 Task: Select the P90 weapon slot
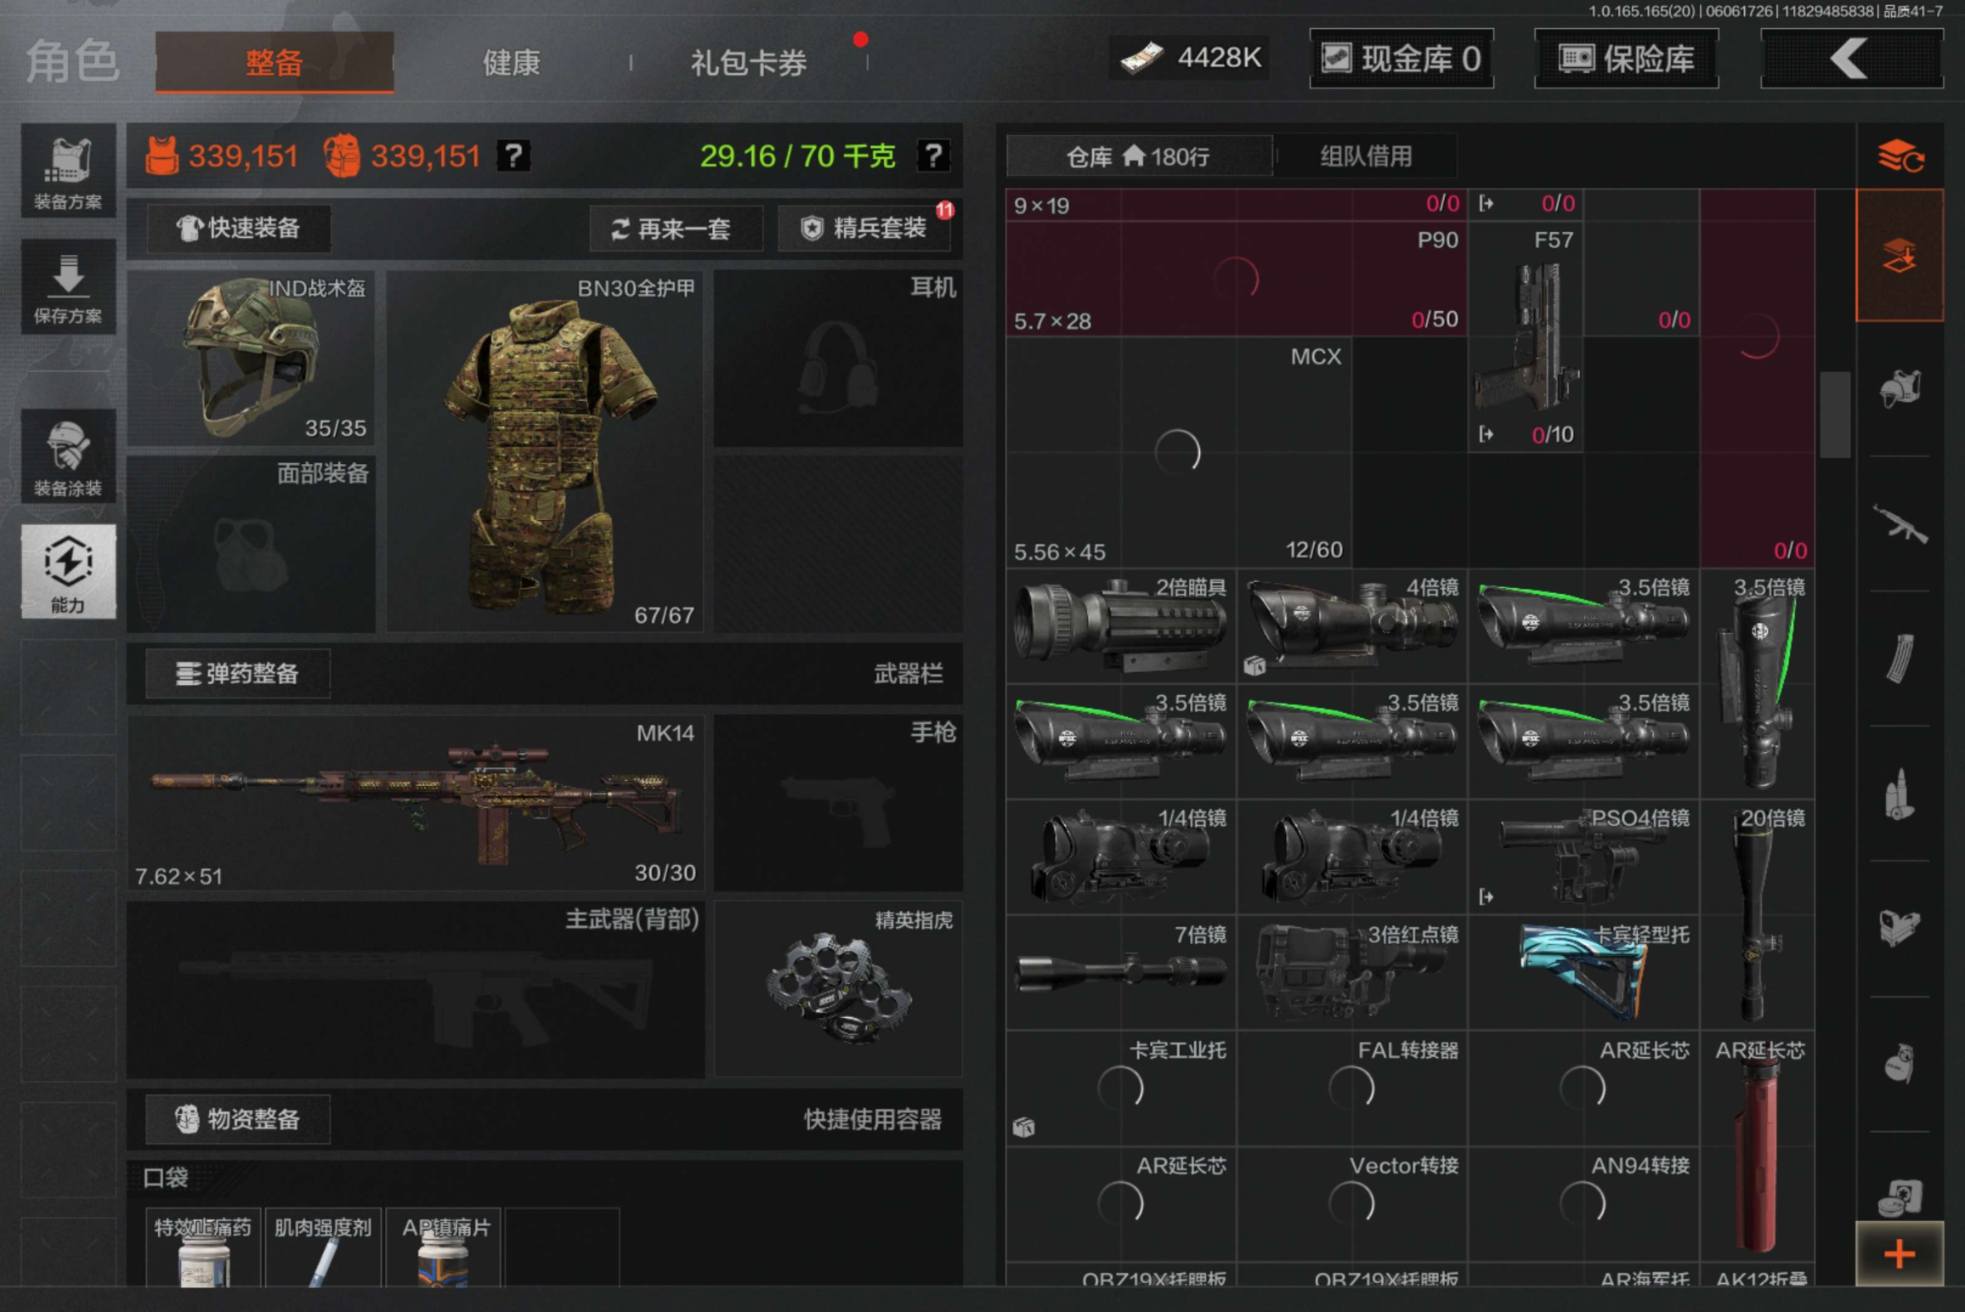1236,279
